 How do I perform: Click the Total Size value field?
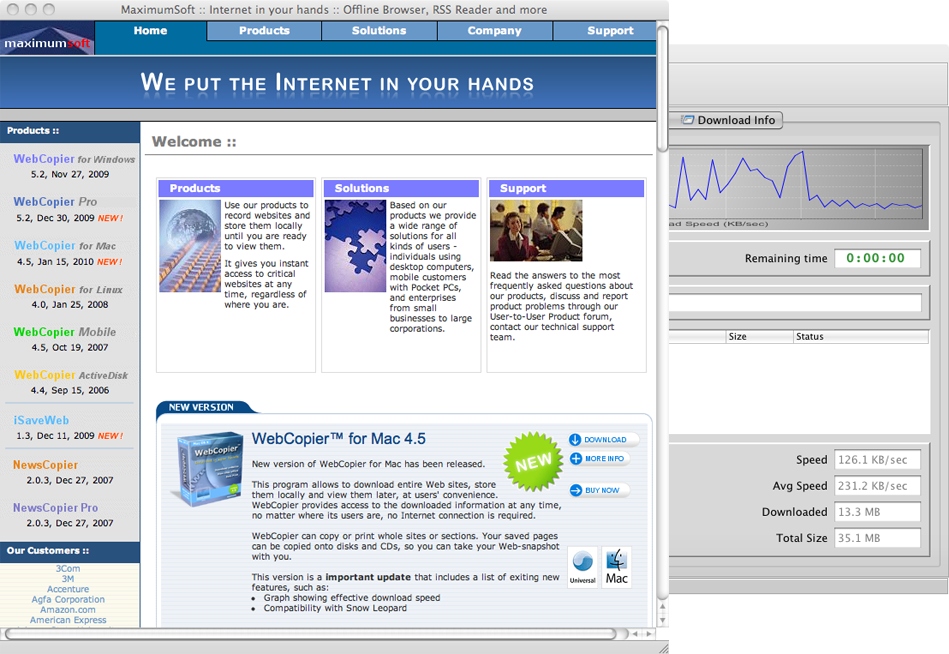pyautogui.click(x=878, y=538)
